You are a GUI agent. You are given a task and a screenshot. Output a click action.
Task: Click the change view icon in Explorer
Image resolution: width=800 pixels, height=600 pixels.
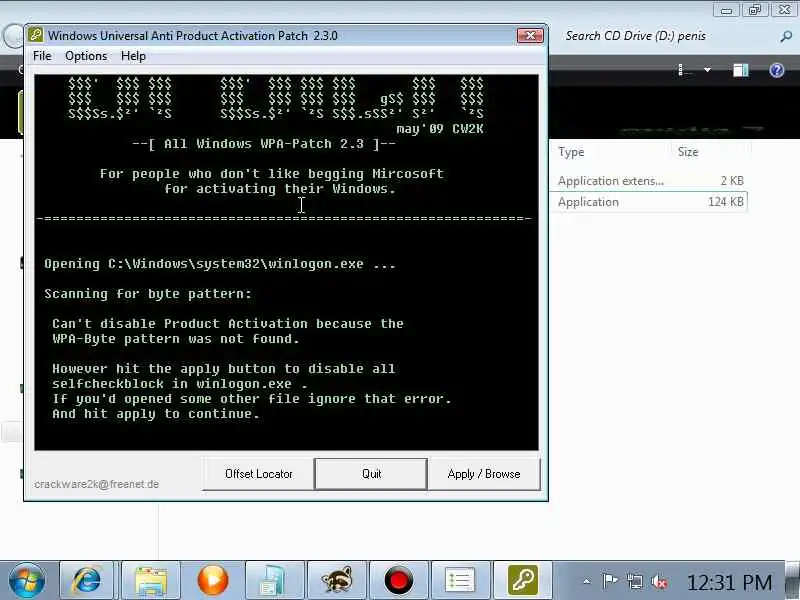685,70
